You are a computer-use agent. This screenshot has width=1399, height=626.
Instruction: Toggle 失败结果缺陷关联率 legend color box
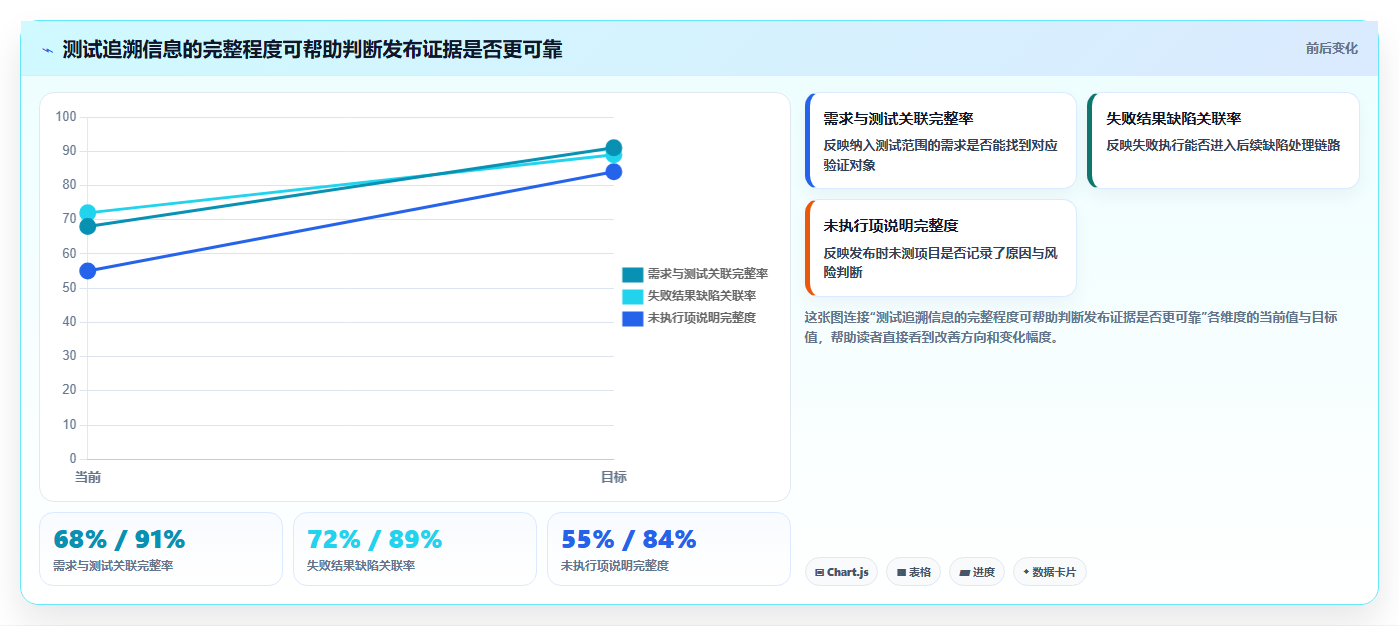click(632, 296)
